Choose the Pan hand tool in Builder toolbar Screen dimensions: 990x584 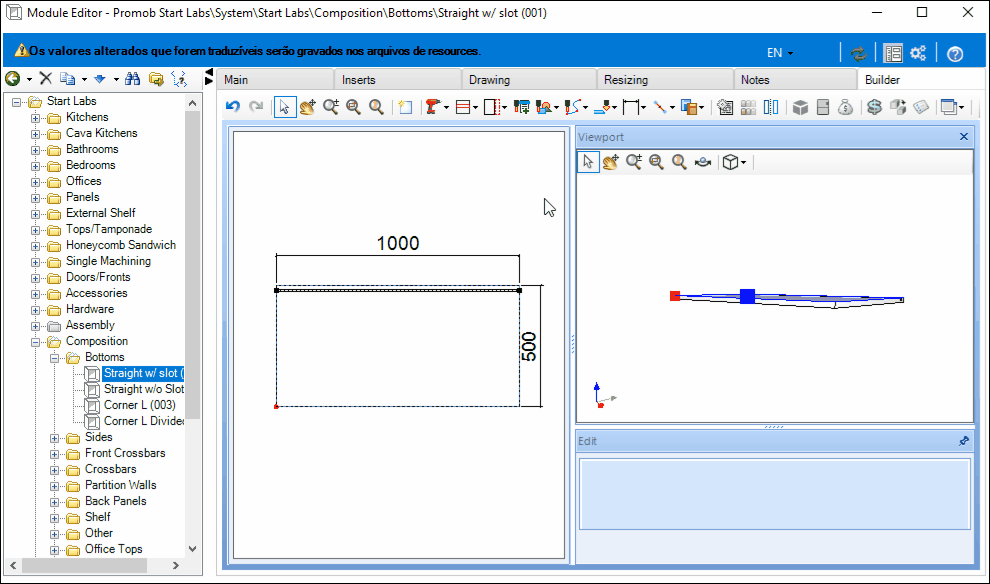(307, 107)
